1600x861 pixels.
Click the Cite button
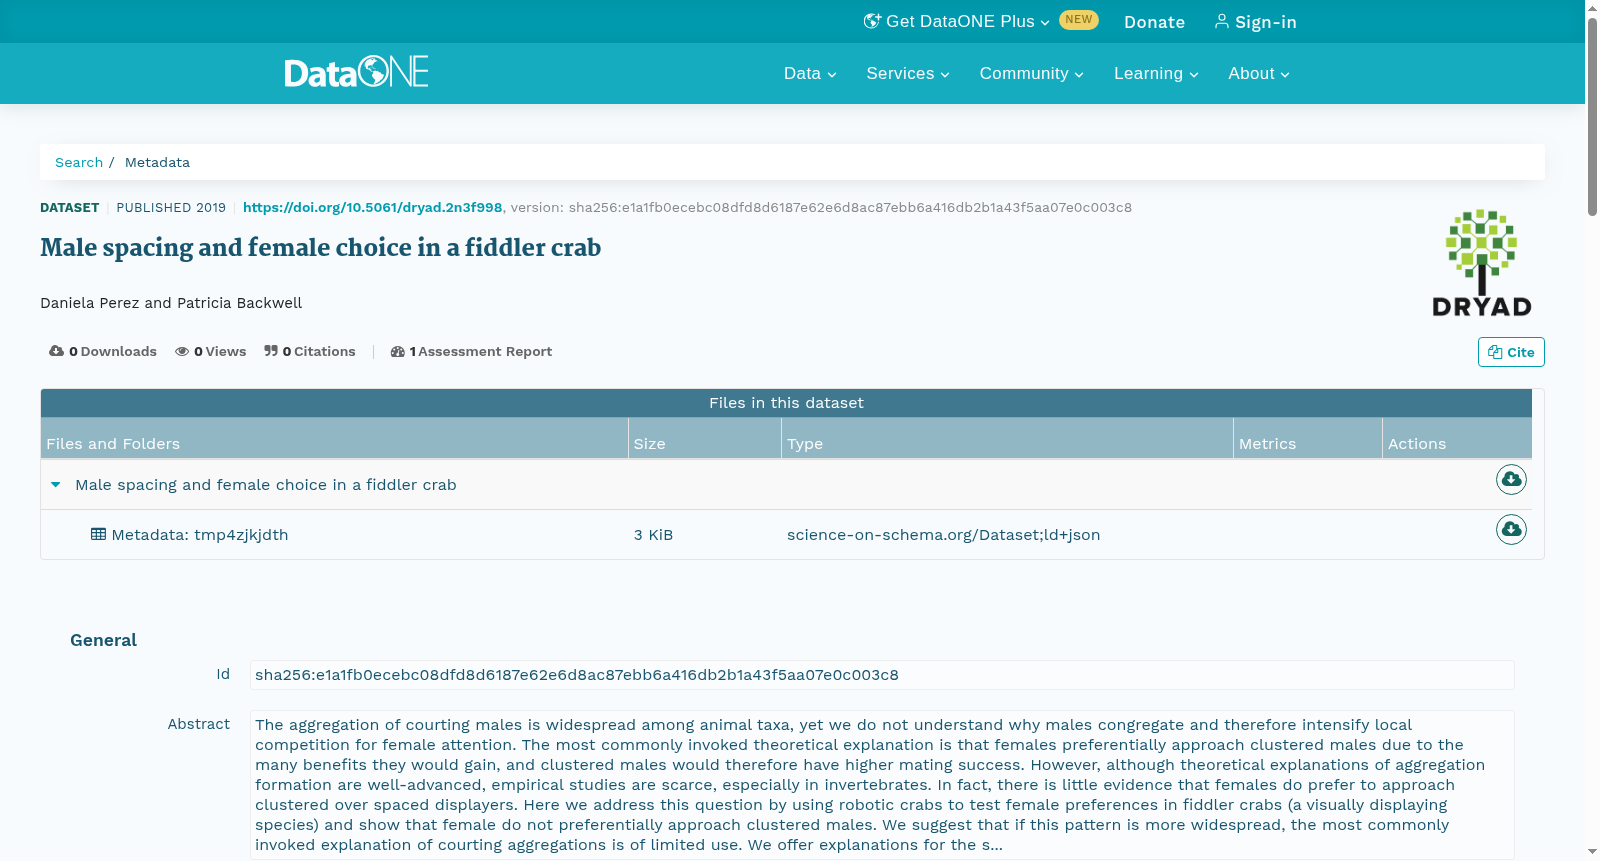(1511, 352)
